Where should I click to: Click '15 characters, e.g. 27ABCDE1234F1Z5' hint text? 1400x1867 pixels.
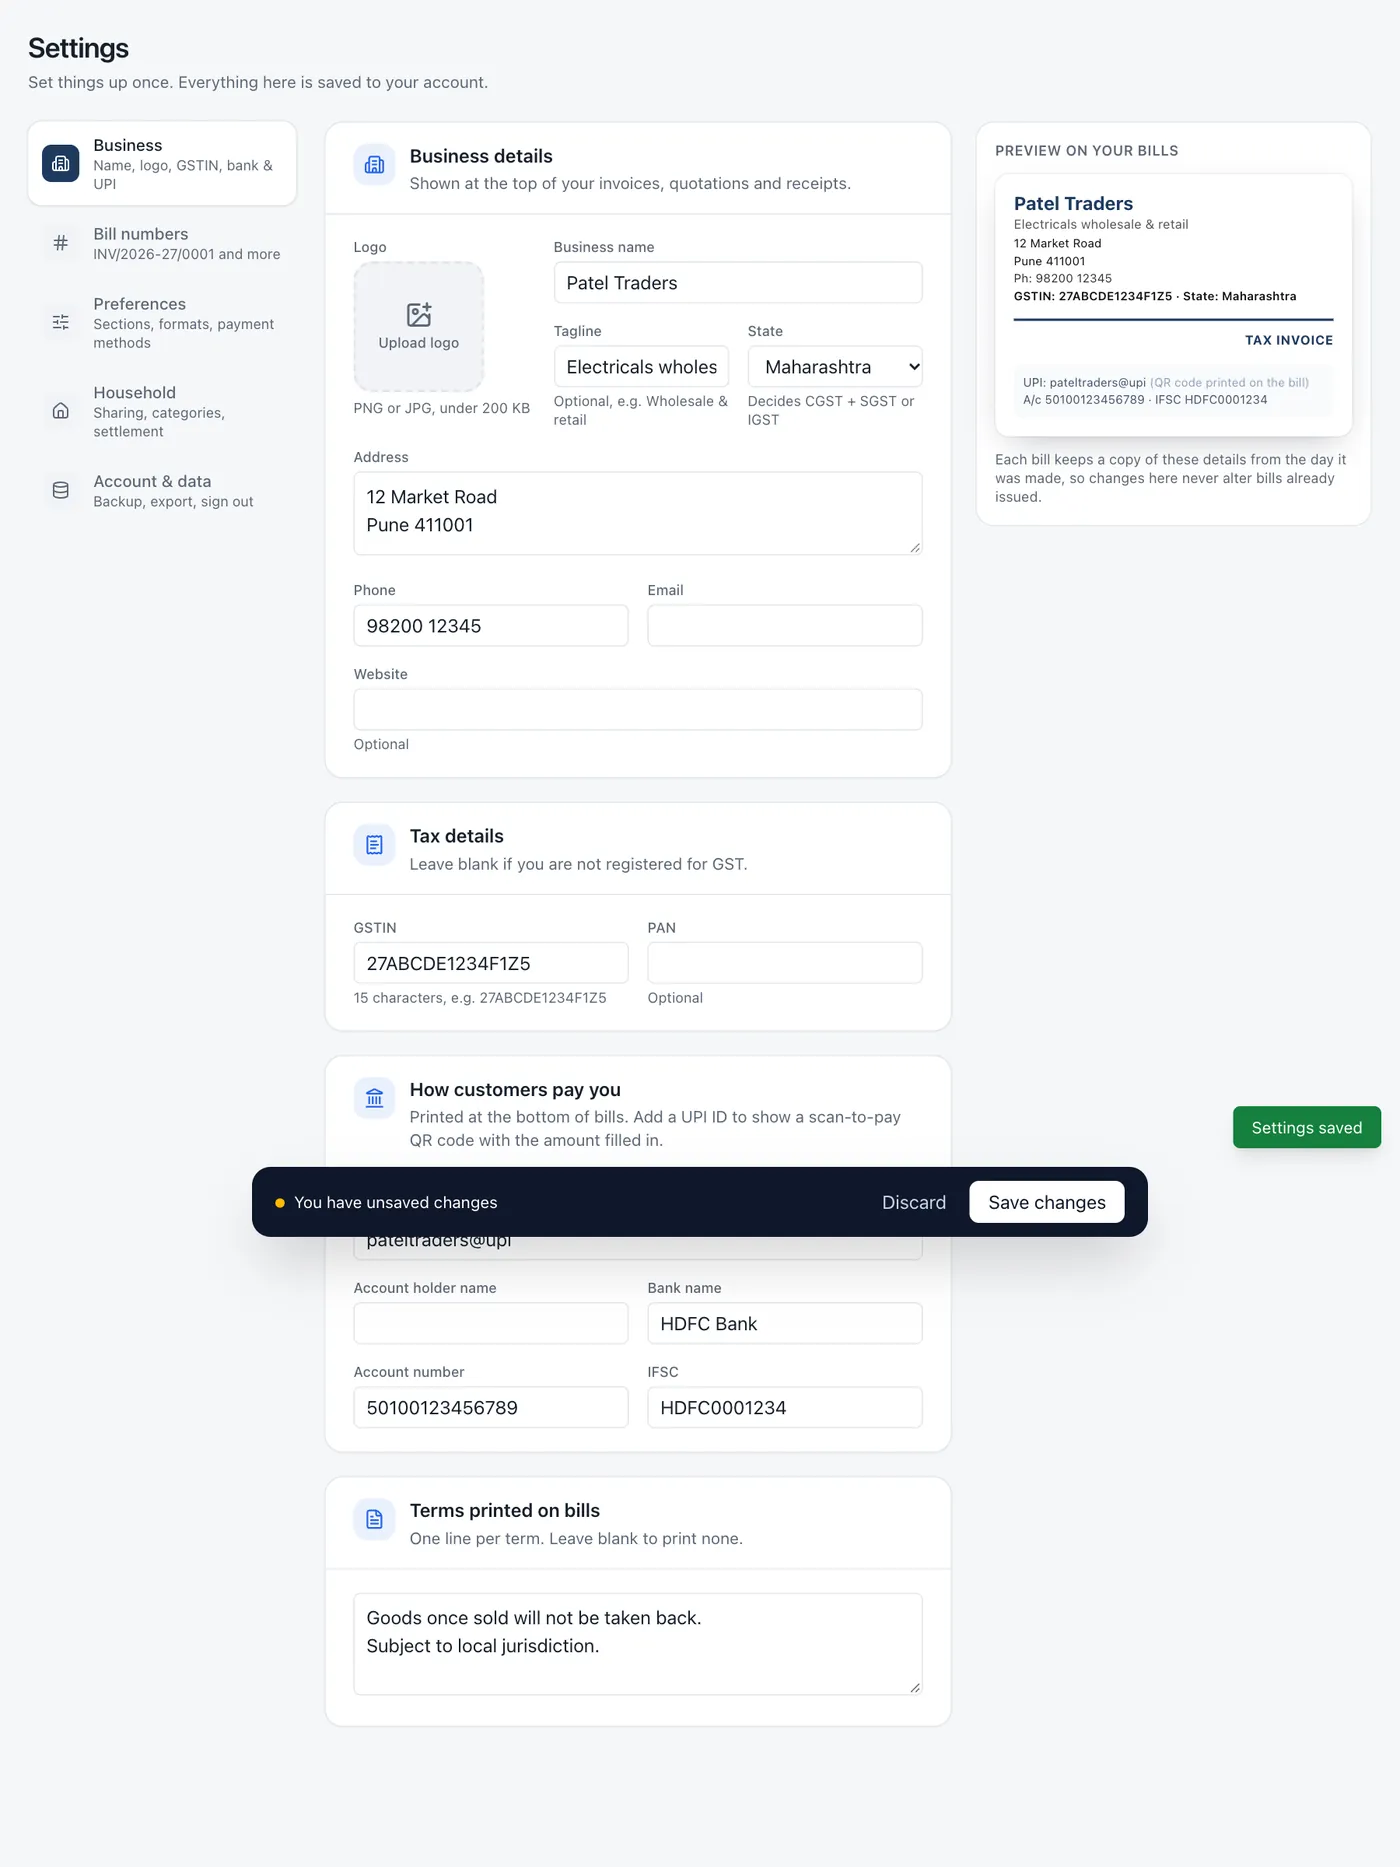pyautogui.click(x=480, y=998)
